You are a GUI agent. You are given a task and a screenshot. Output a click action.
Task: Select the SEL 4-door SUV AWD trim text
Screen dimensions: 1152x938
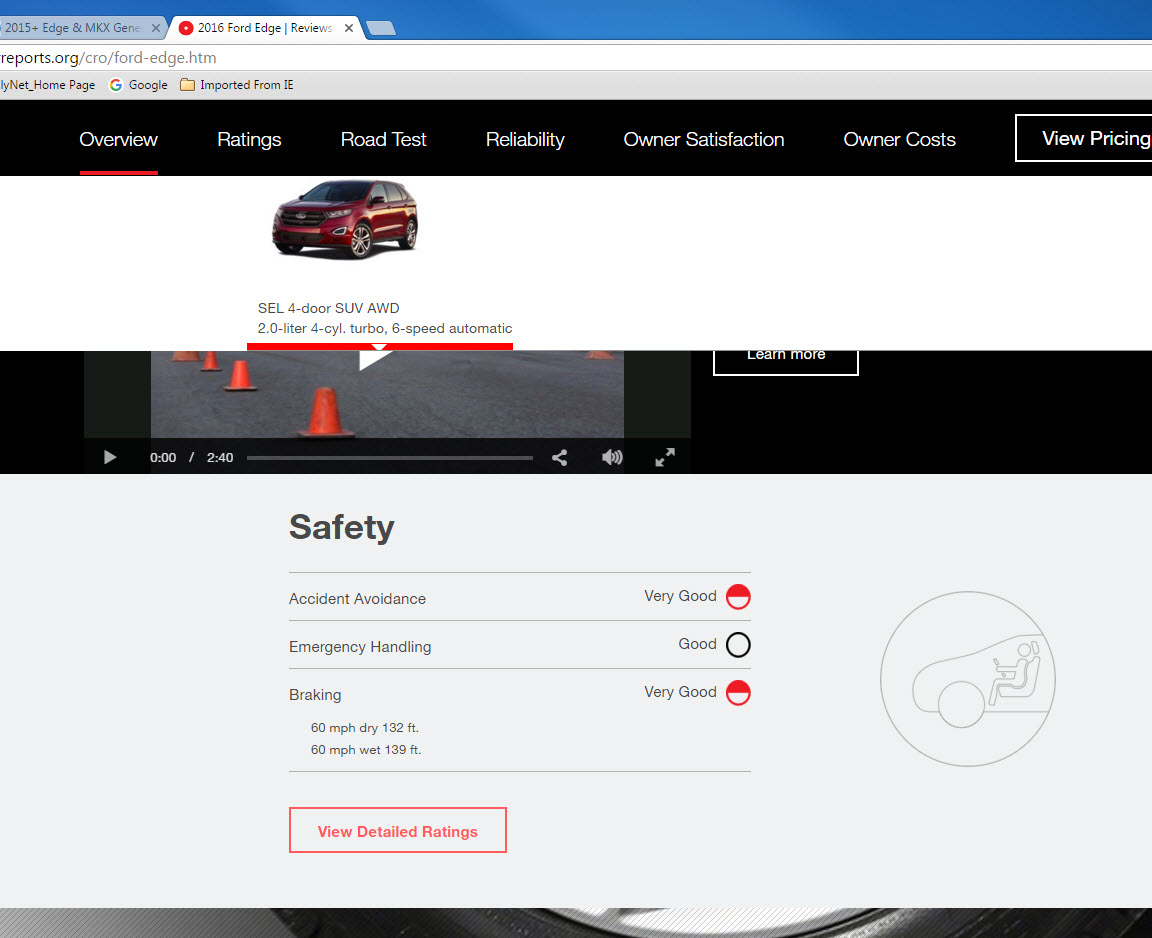point(328,308)
